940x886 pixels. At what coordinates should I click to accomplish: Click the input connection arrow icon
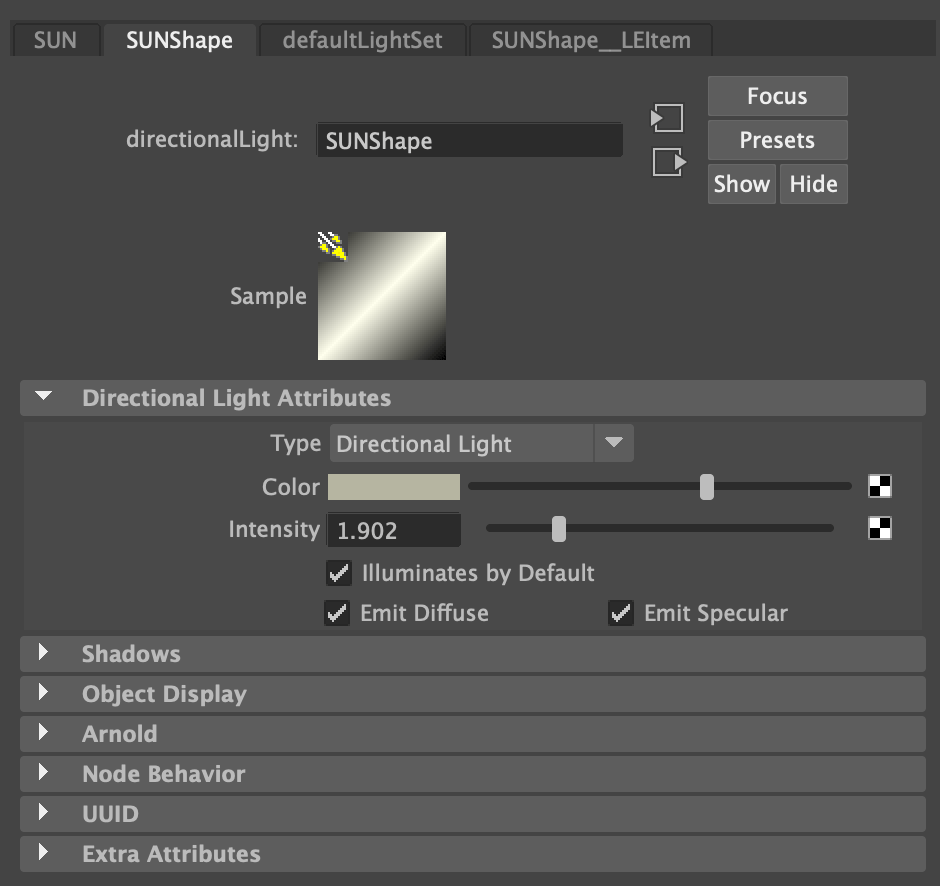(x=667, y=119)
